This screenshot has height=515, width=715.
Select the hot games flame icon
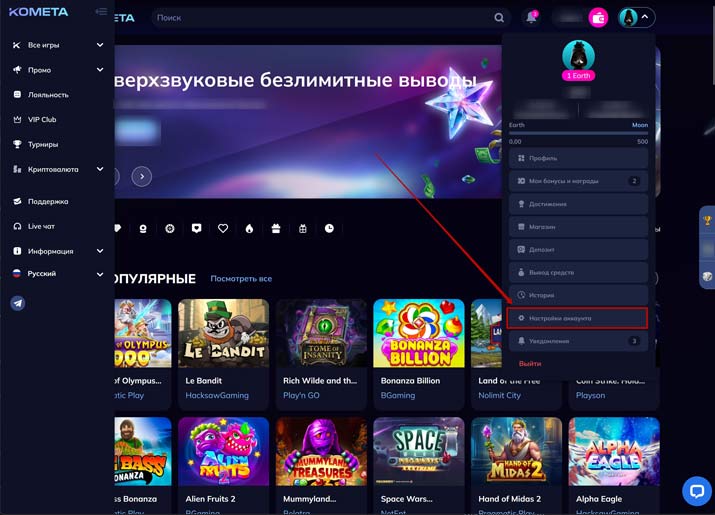pyautogui.click(x=249, y=229)
